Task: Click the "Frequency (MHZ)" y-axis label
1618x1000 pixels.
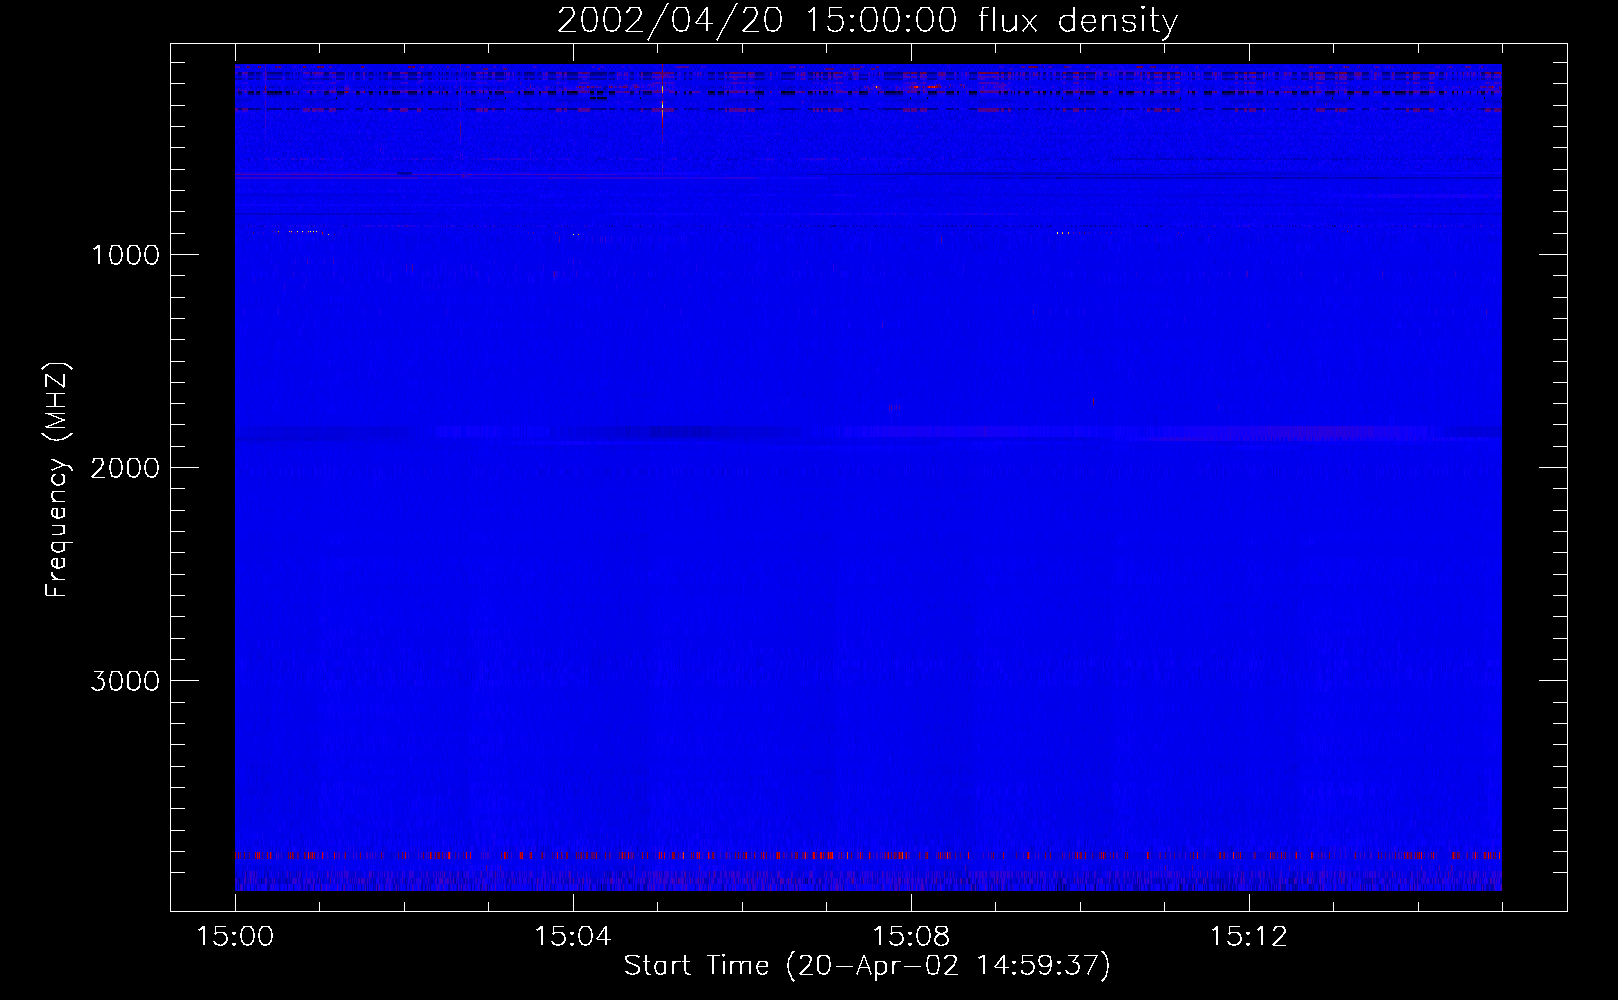Action: pos(57,480)
